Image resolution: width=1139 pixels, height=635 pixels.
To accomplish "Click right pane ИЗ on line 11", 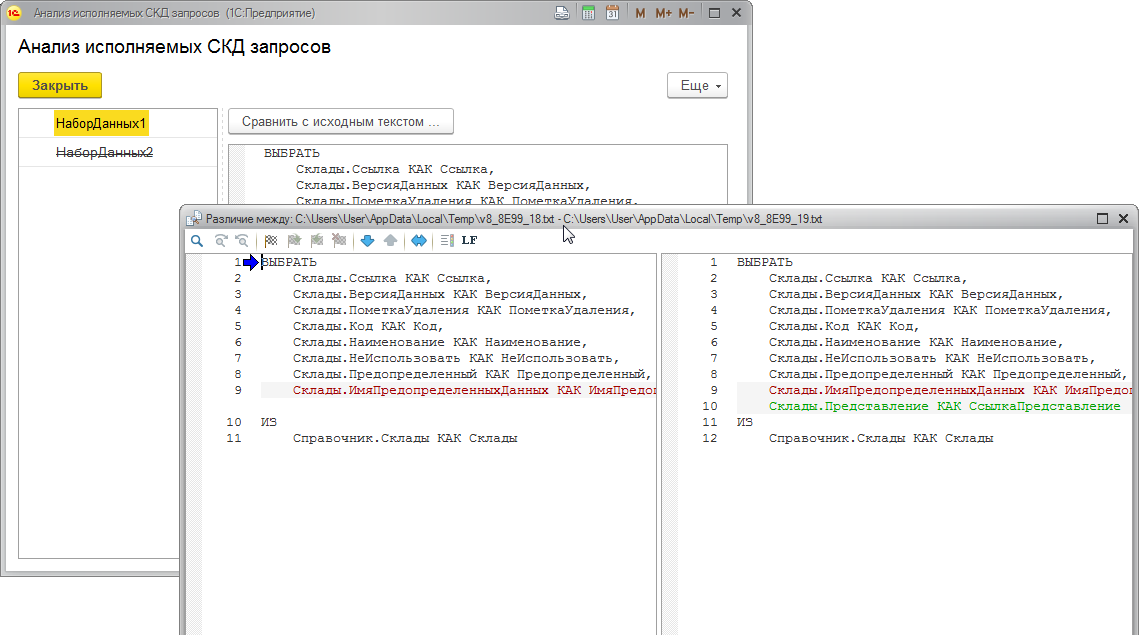I will click(x=745, y=422).
